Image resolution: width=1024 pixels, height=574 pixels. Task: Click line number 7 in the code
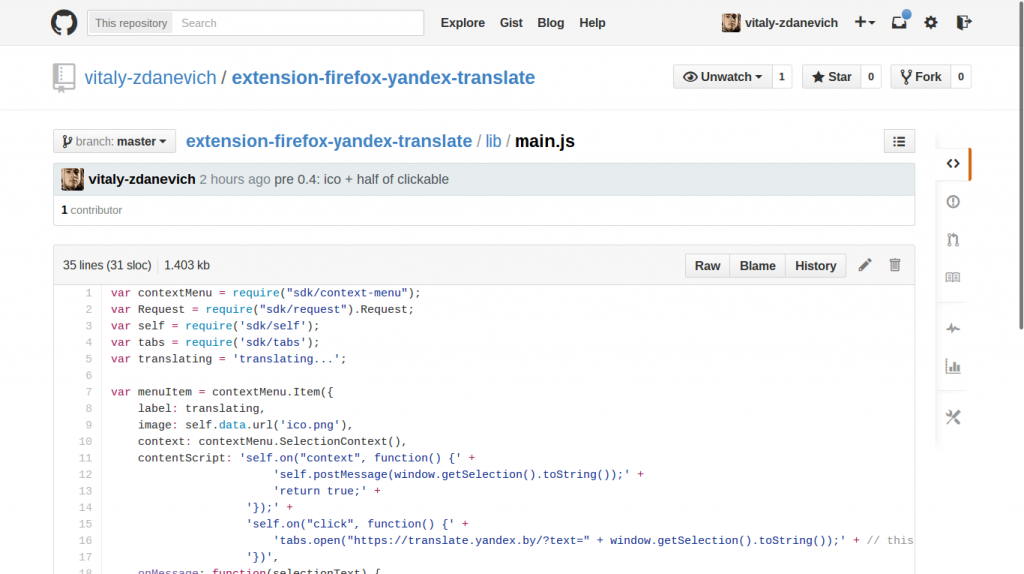88,392
